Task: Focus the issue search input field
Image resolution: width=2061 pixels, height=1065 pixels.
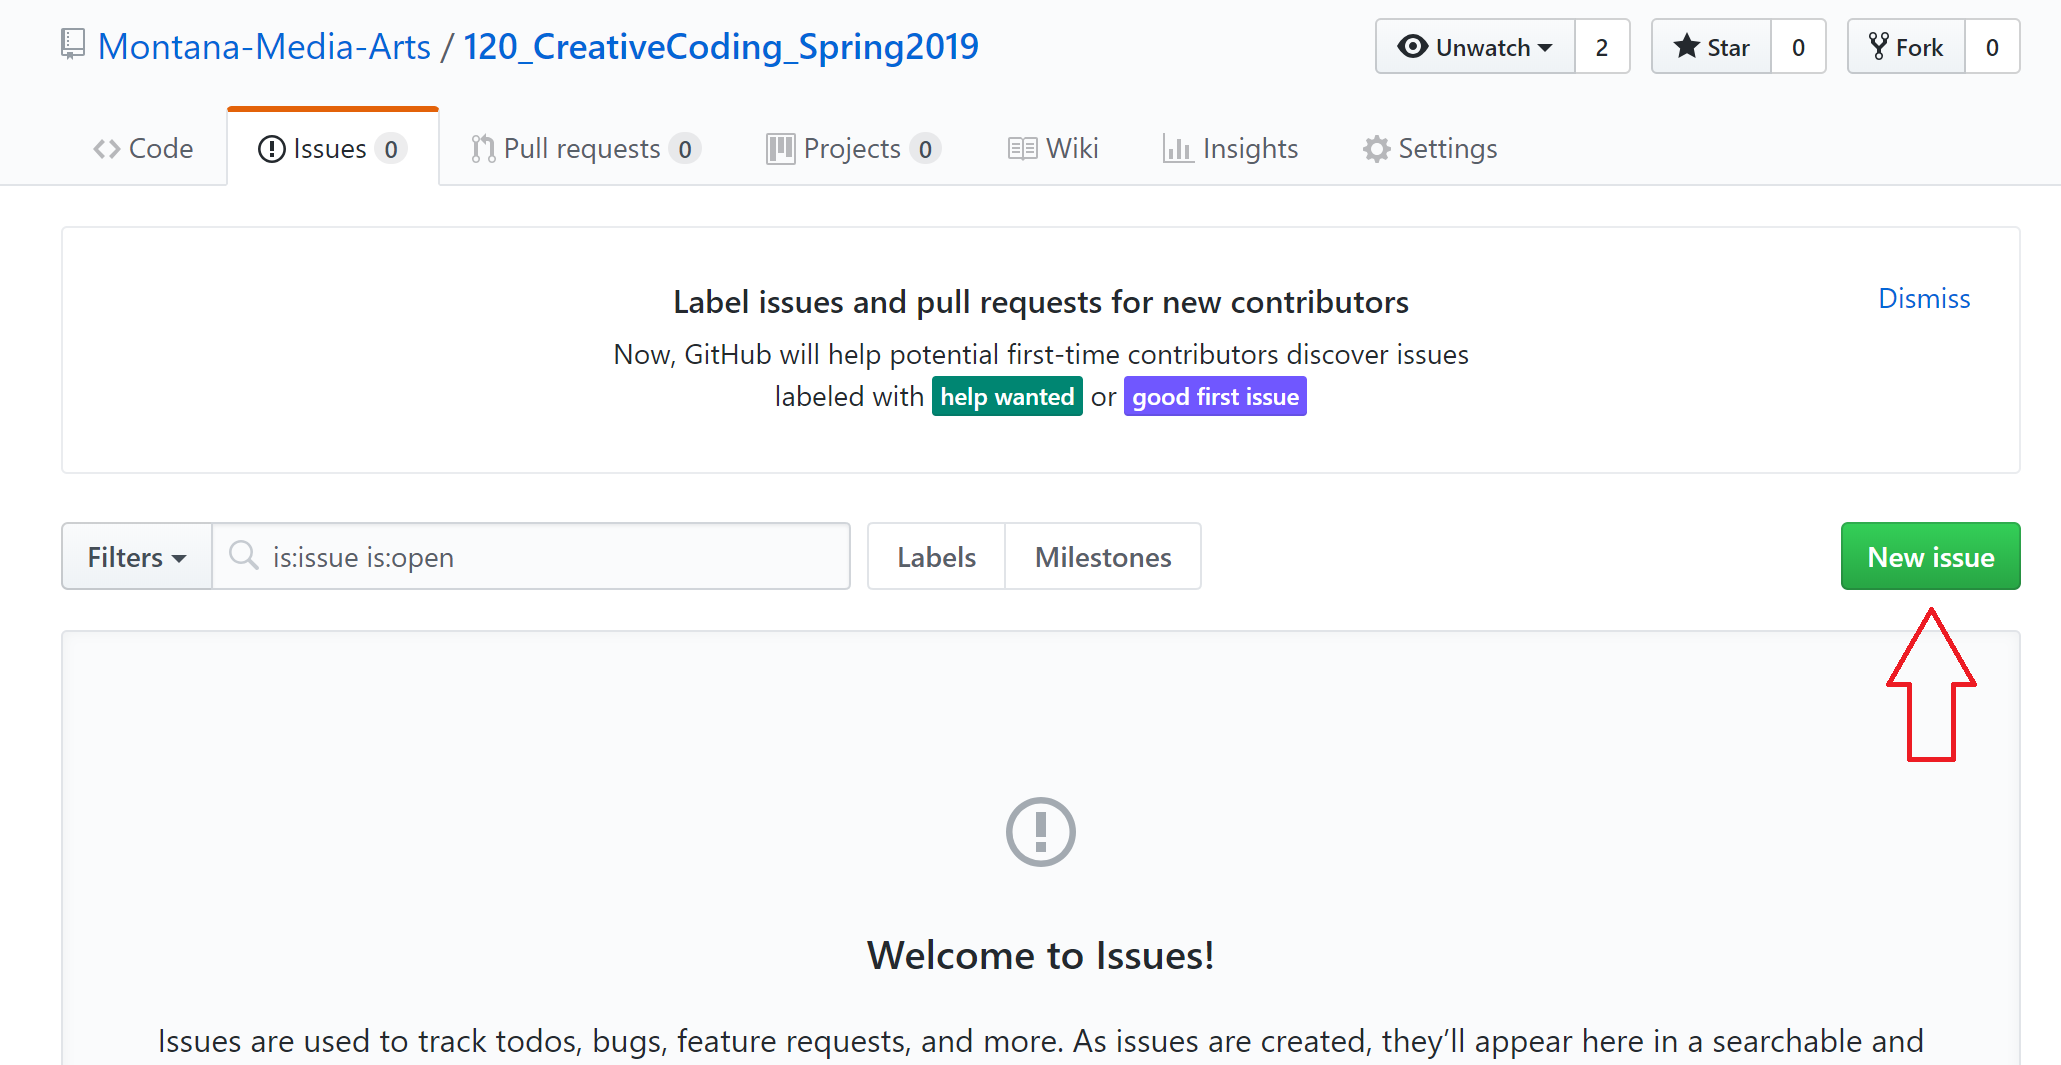Action: pyautogui.click(x=550, y=557)
